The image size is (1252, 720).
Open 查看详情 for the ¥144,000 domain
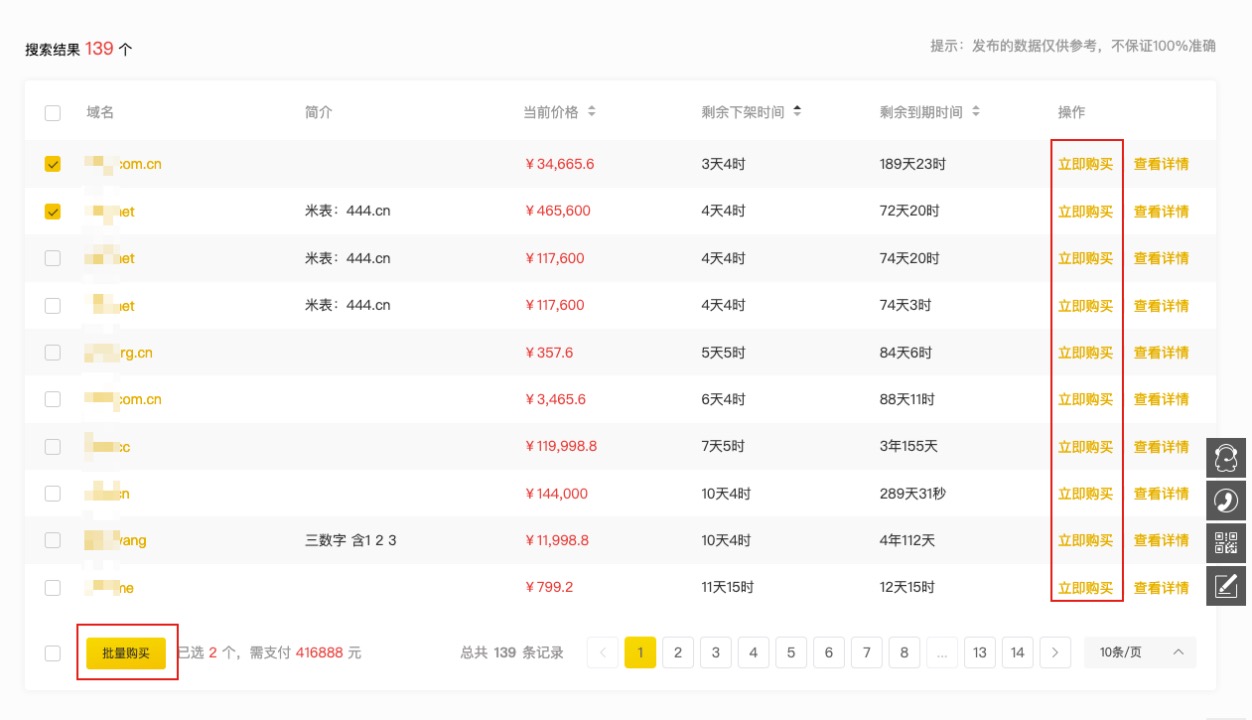pos(1161,494)
